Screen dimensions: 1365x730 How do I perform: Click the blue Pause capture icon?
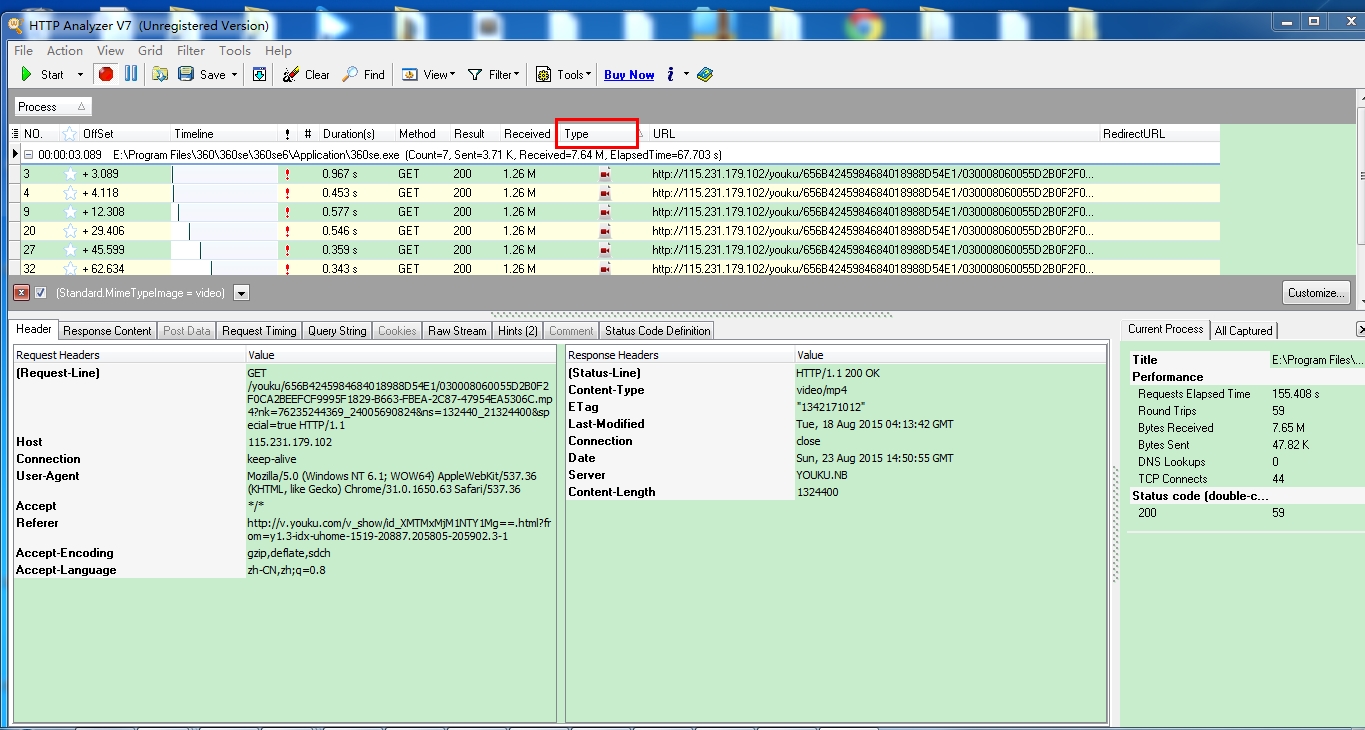[131, 74]
